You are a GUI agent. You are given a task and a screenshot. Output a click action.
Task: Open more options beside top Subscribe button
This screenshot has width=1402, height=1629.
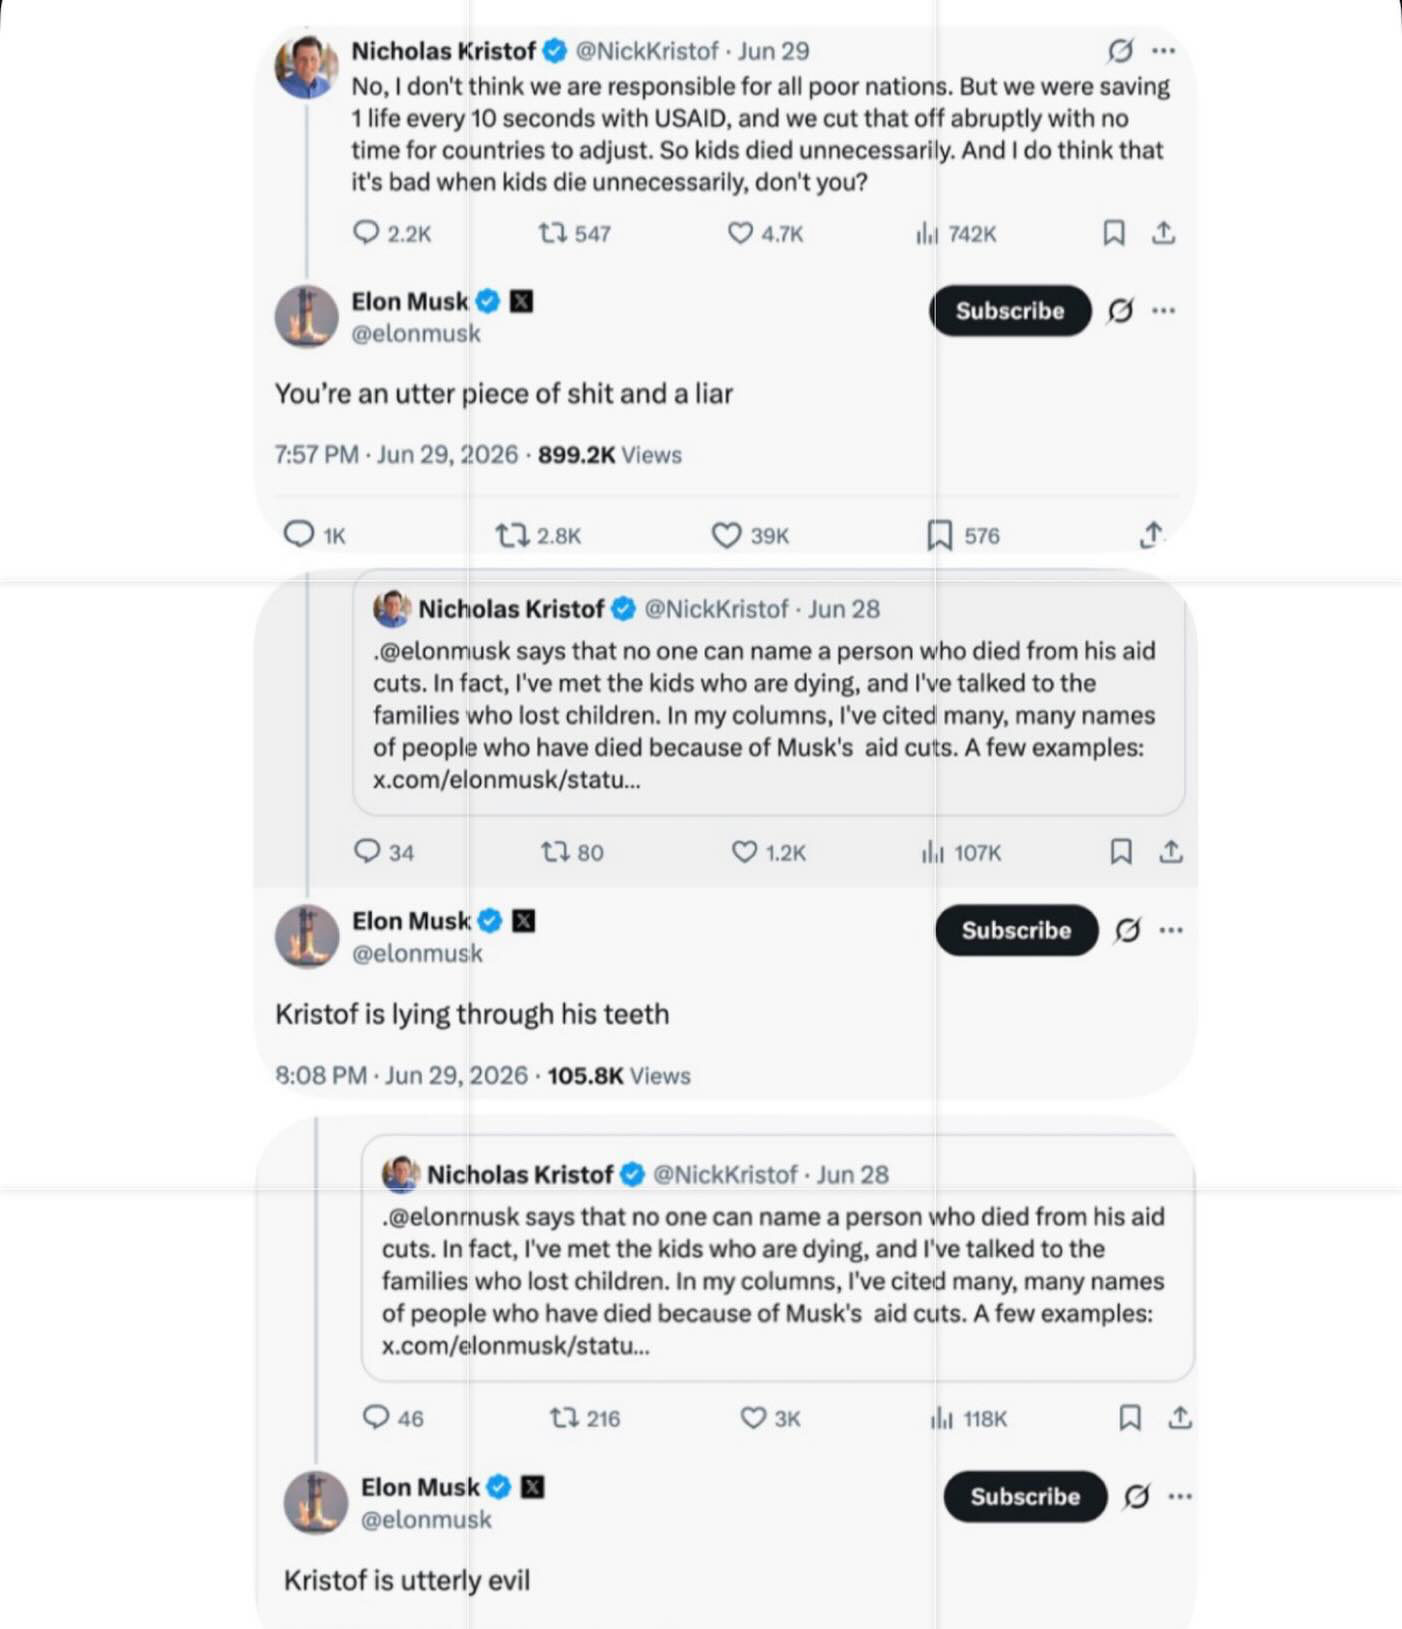(x=1163, y=311)
